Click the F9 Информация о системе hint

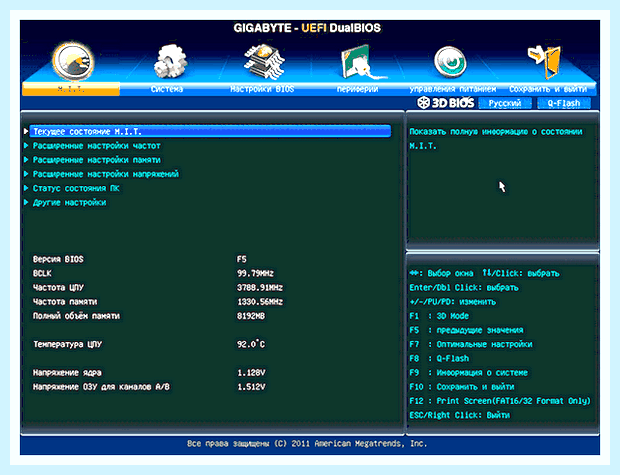click(469, 373)
